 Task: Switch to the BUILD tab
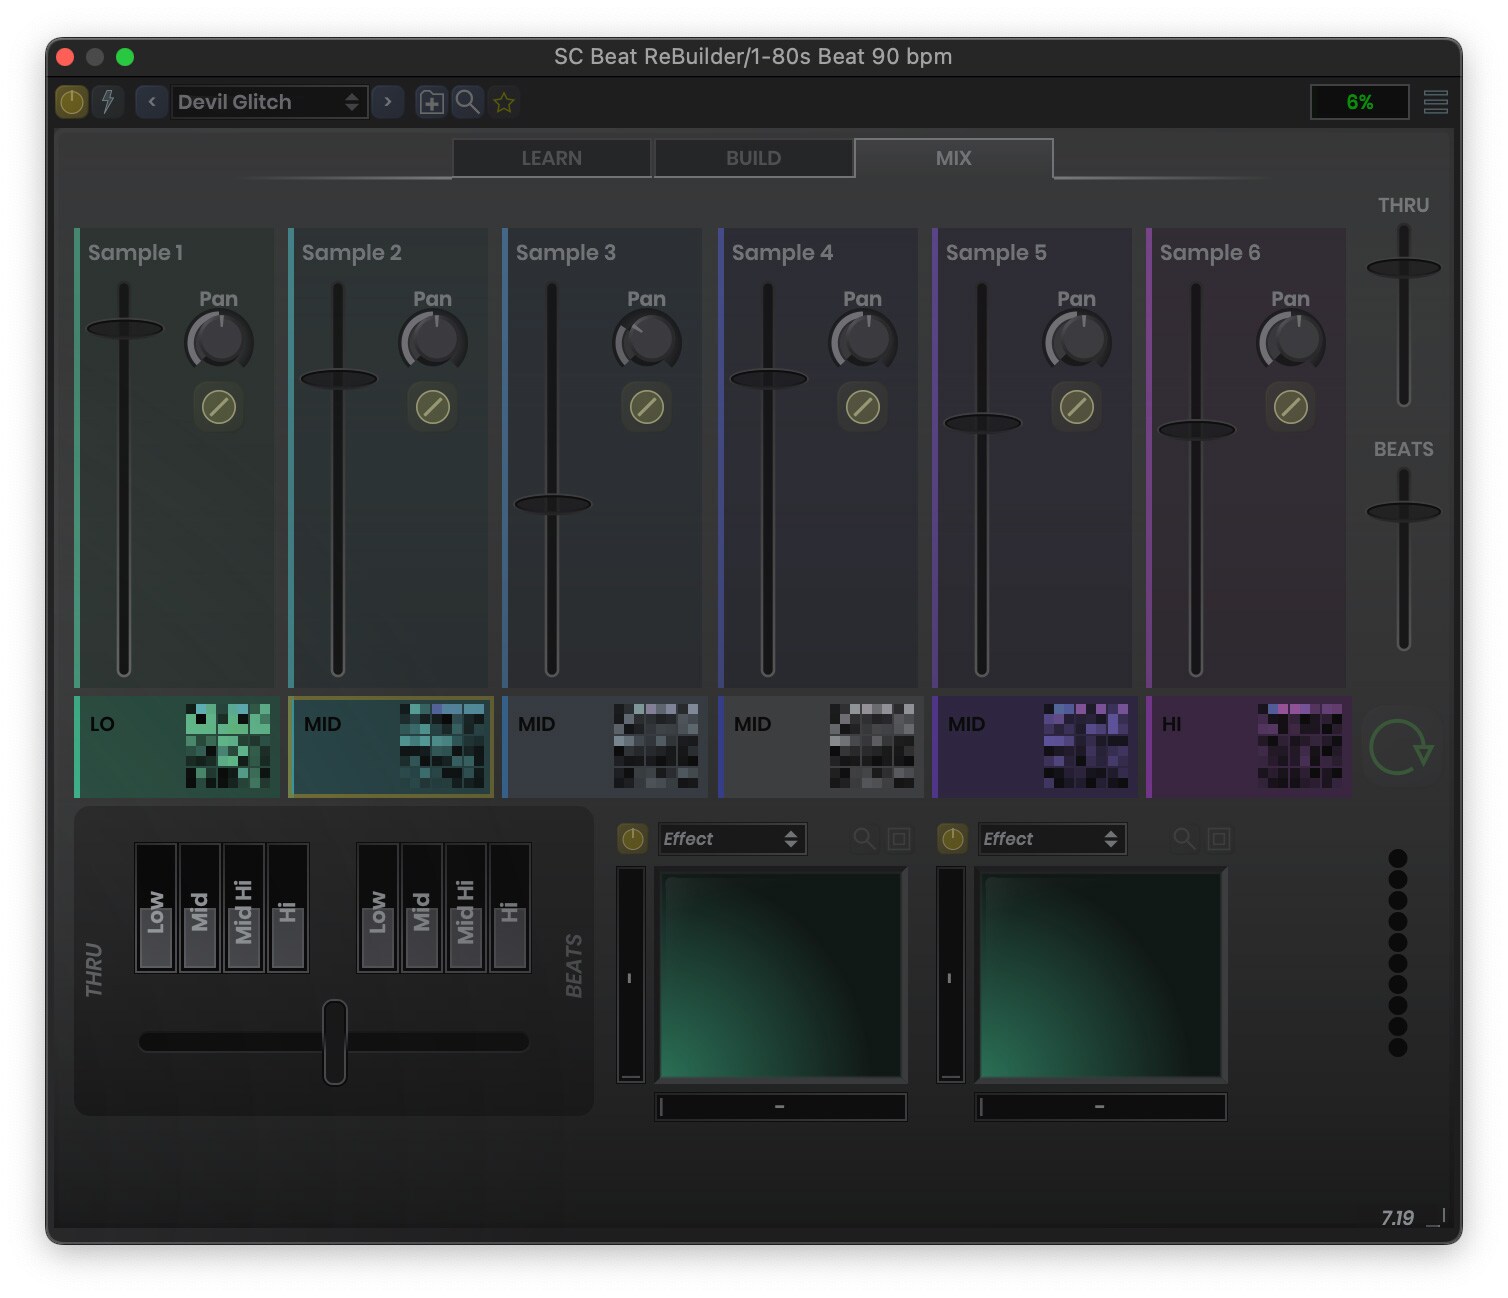coord(753,157)
